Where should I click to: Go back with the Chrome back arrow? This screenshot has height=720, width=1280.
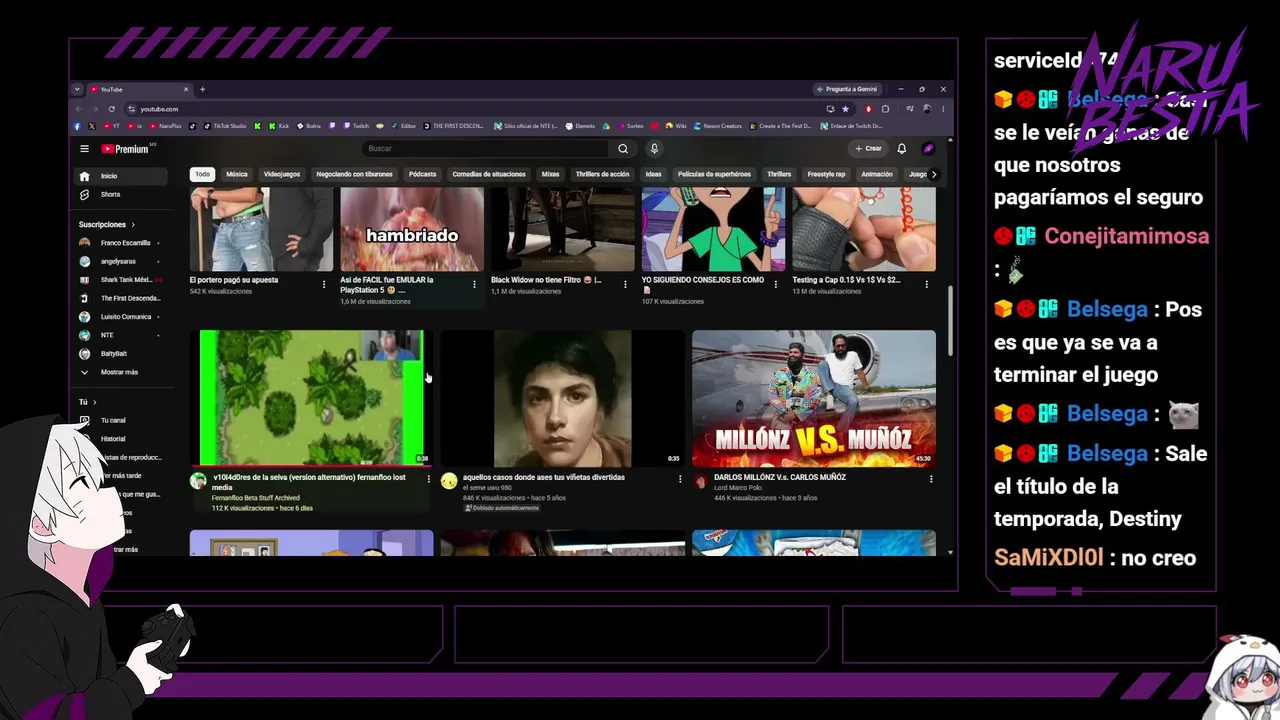[x=78, y=109]
